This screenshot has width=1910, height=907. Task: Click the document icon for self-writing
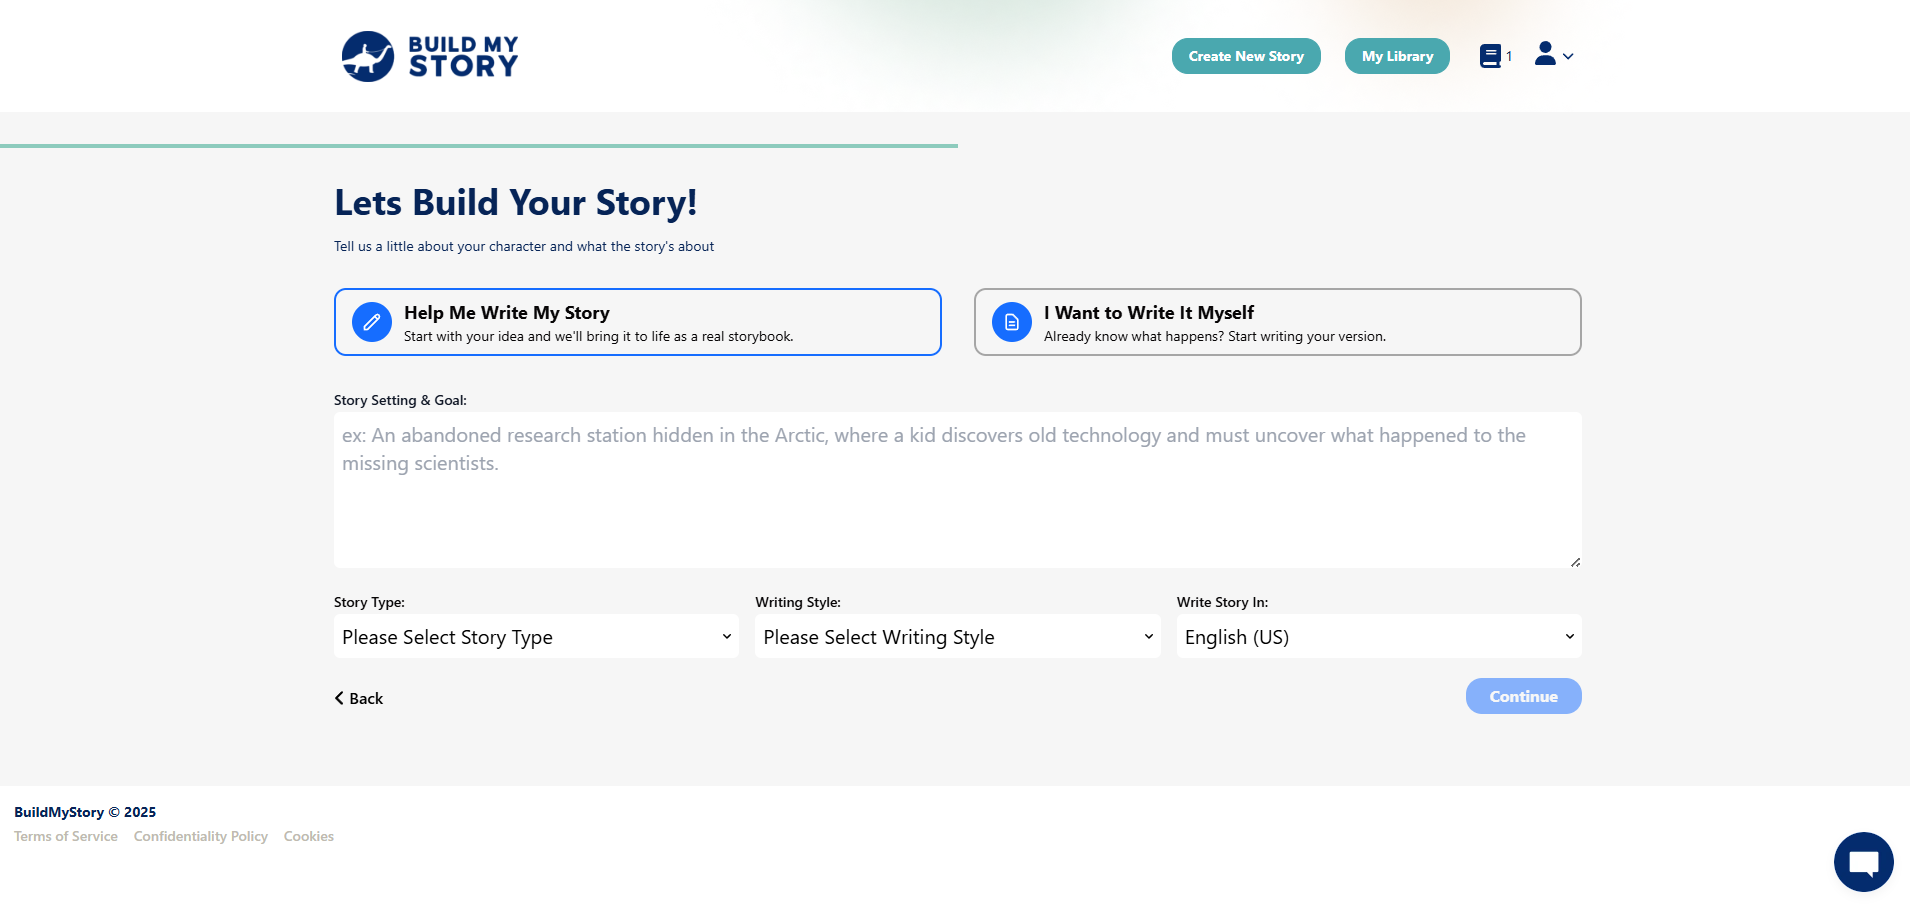click(1011, 322)
